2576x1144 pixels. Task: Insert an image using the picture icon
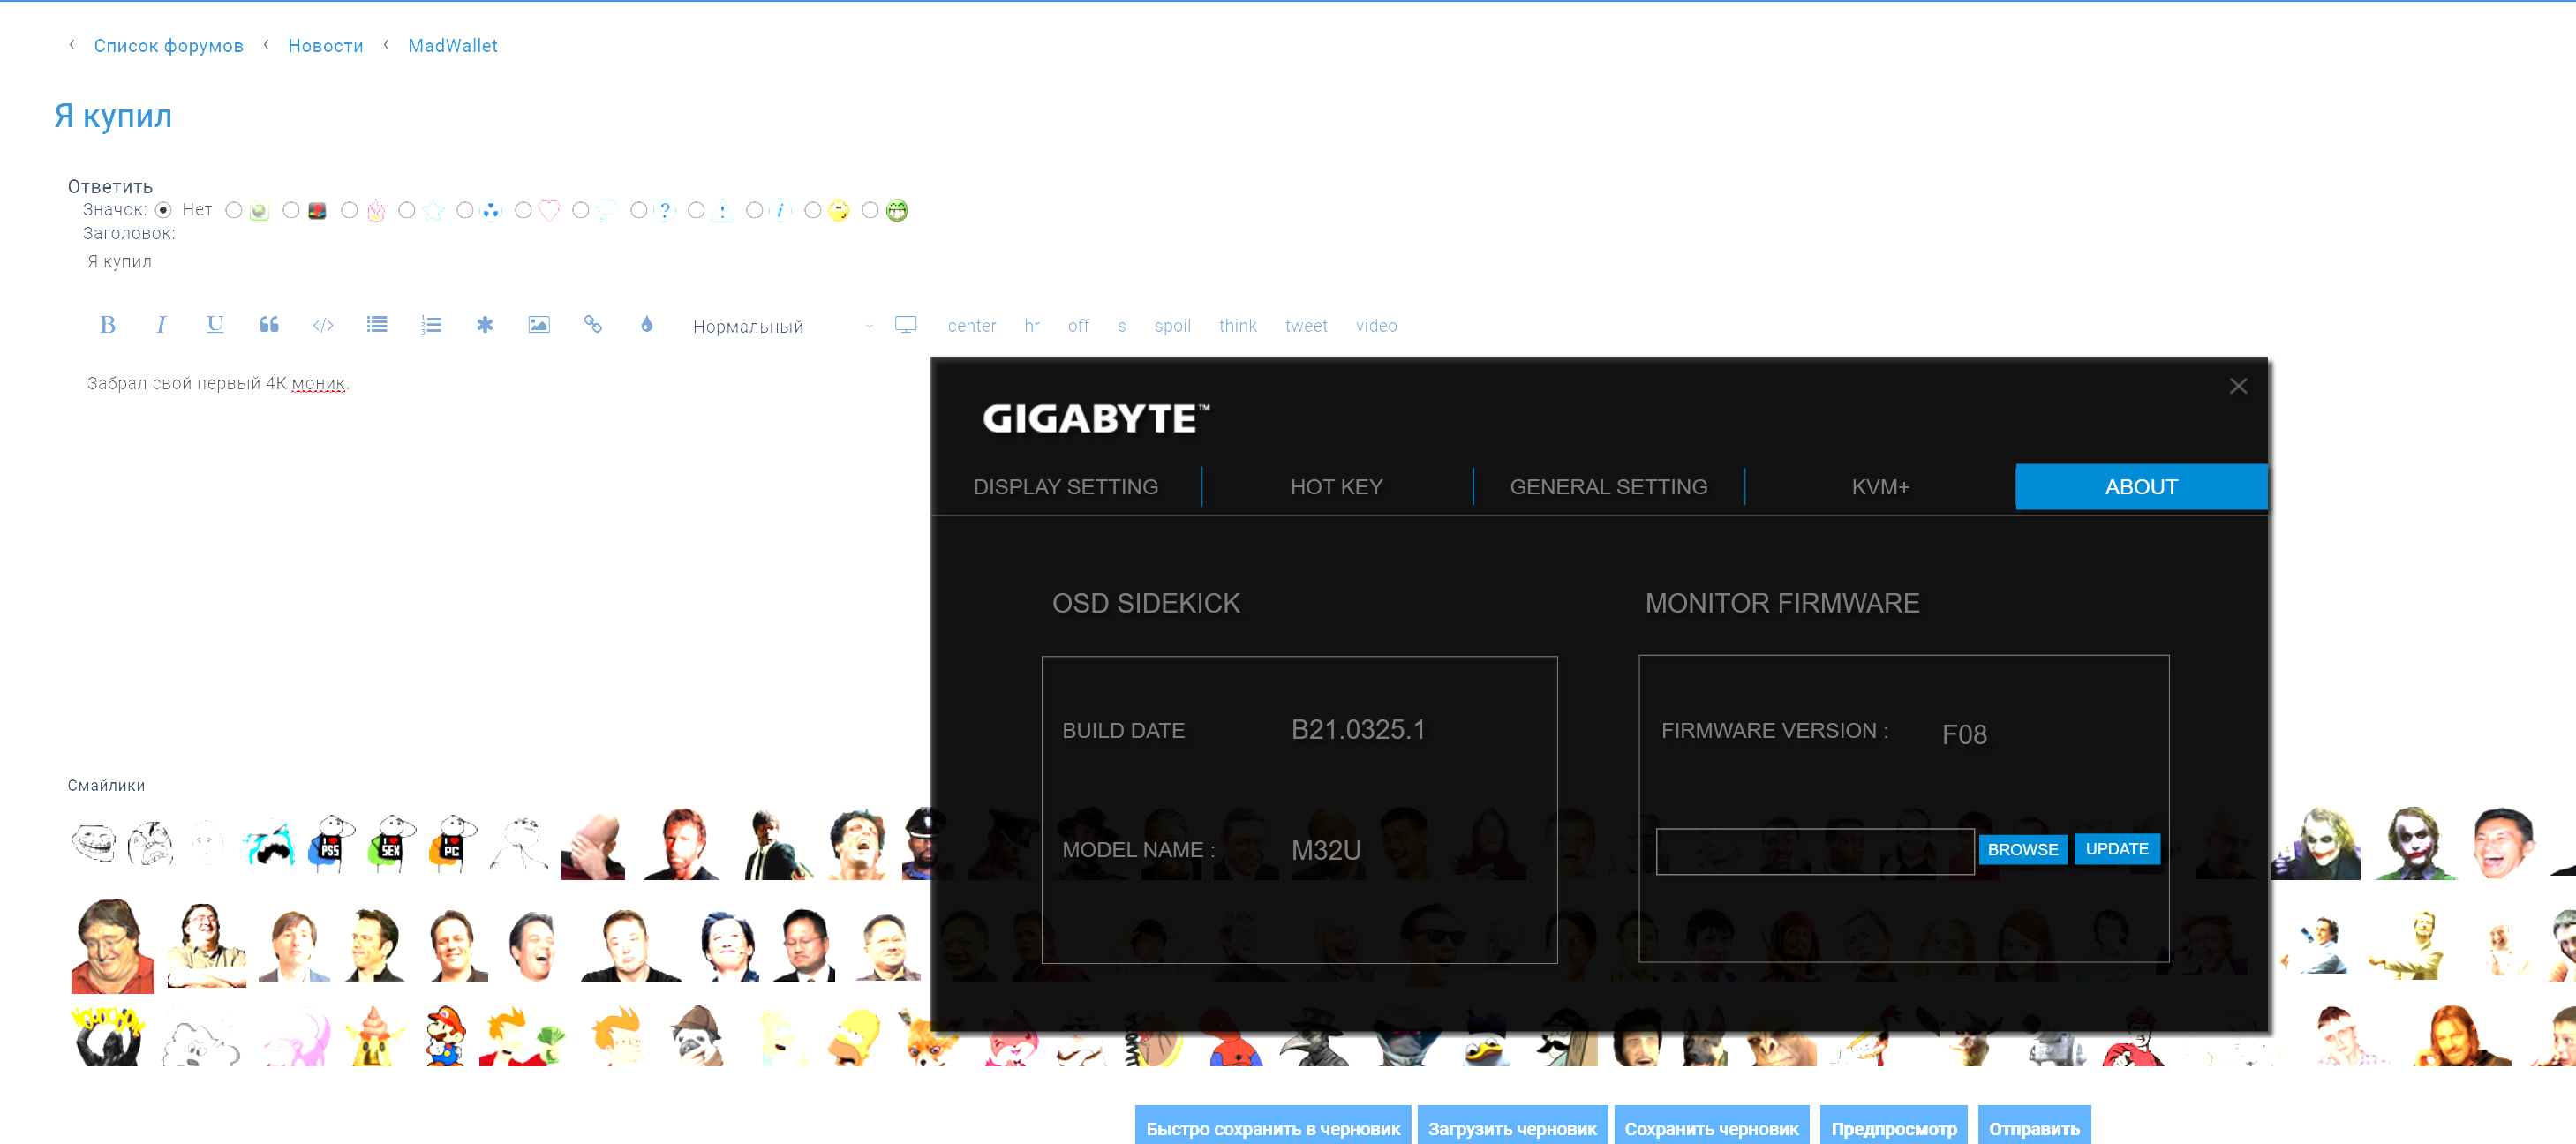(539, 325)
